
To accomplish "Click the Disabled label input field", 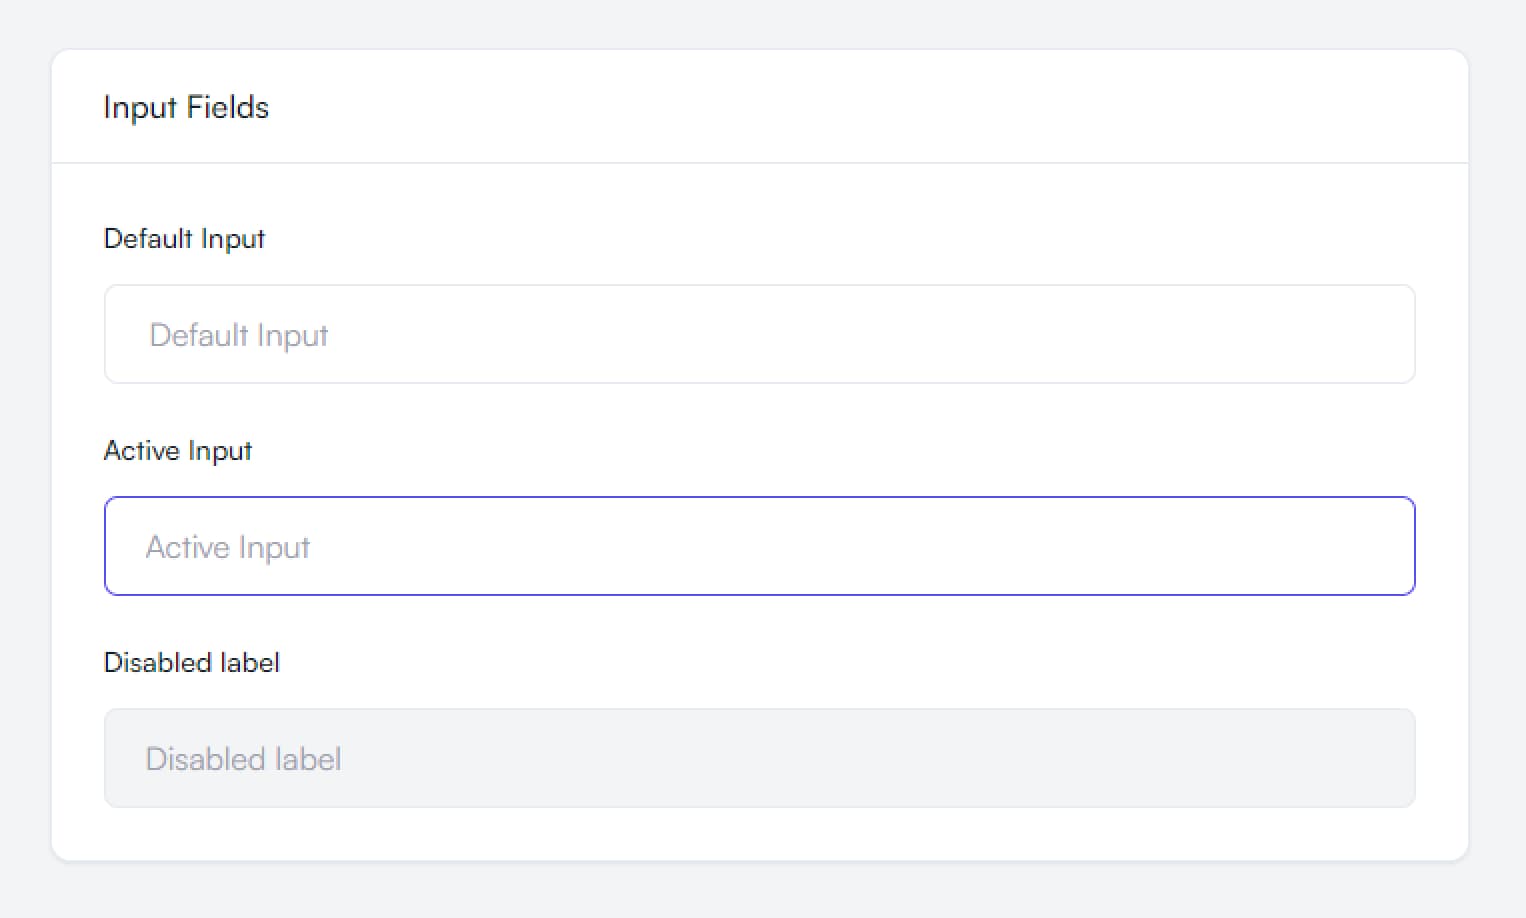I will tap(760, 758).
